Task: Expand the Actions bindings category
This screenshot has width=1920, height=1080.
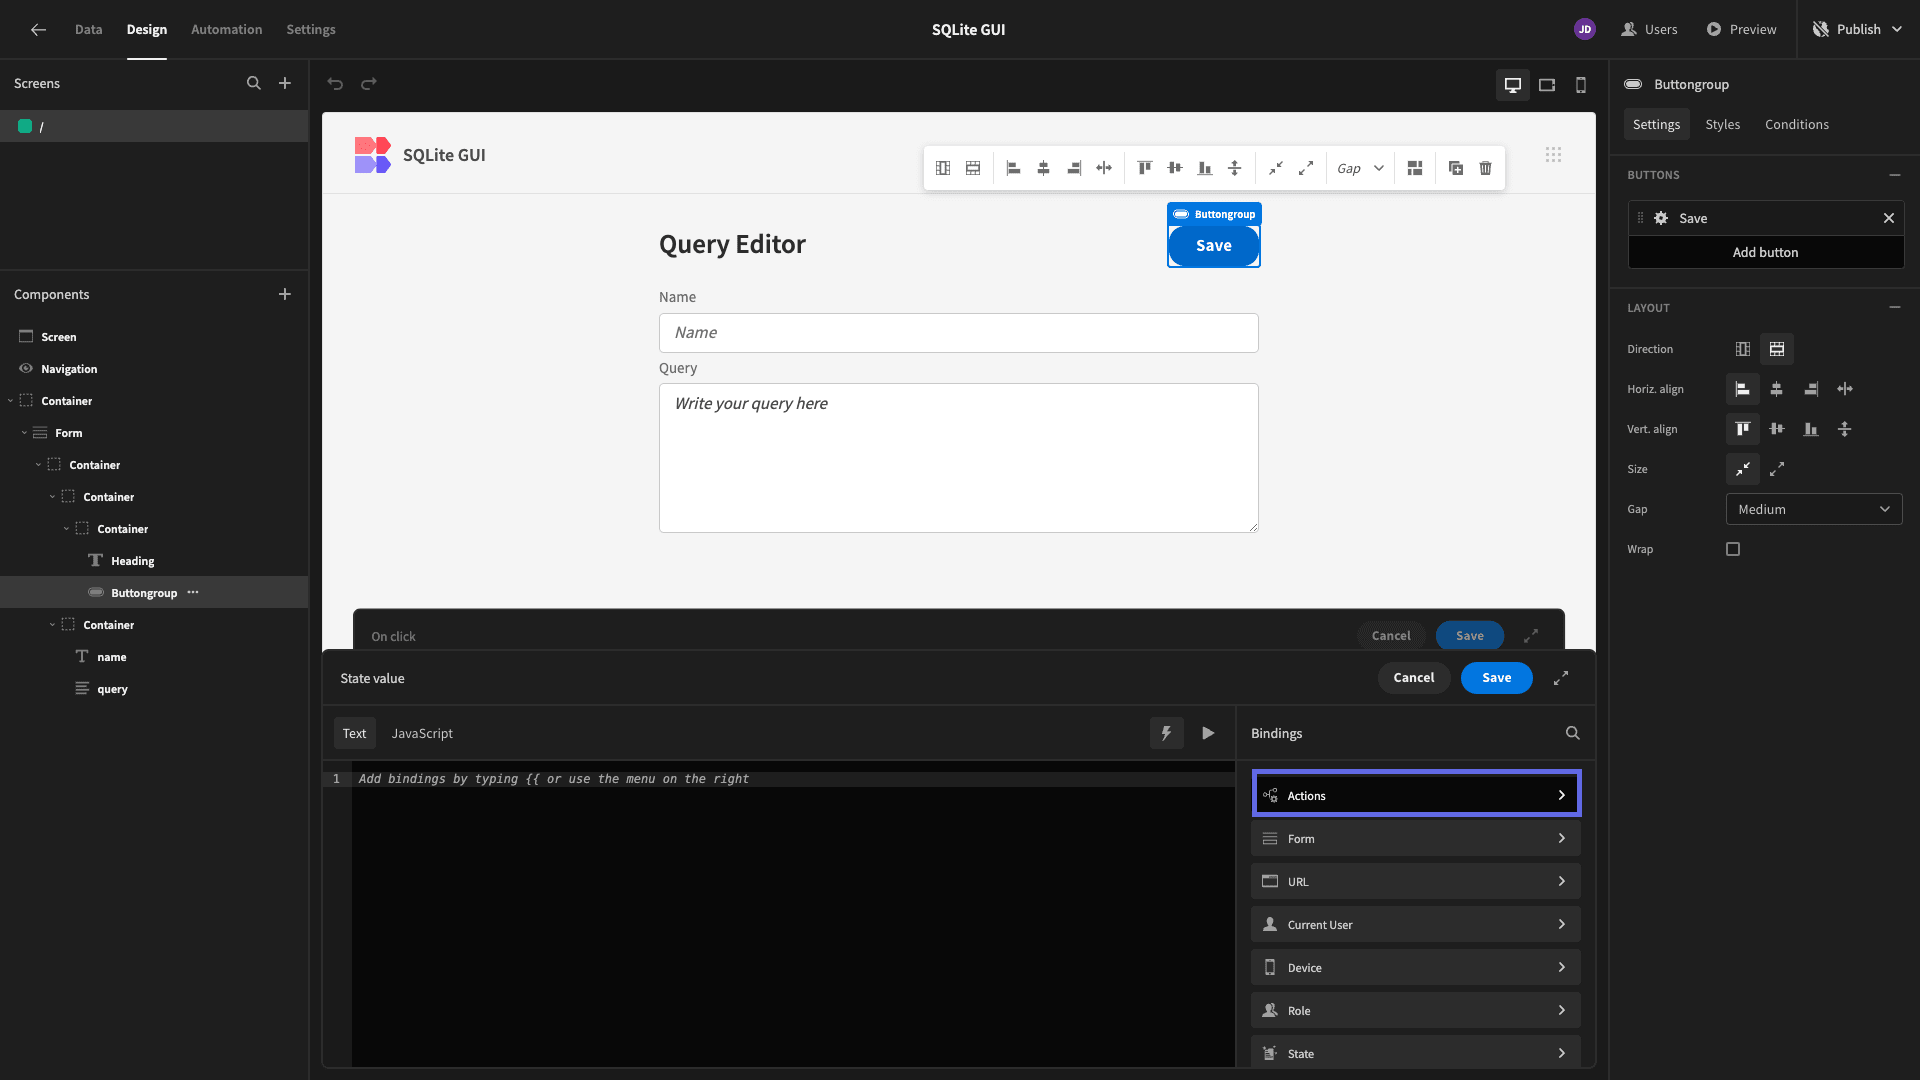Action: coord(1416,795)
